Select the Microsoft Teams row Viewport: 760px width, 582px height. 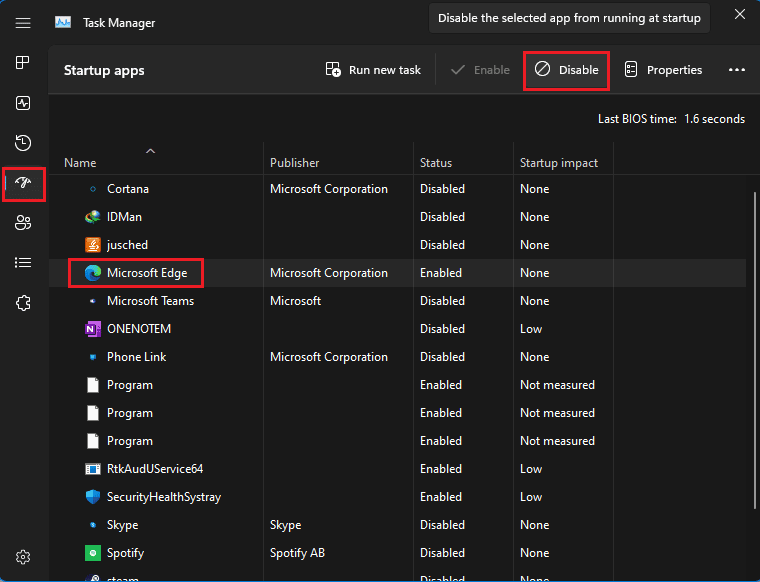[x=397, y=301]
